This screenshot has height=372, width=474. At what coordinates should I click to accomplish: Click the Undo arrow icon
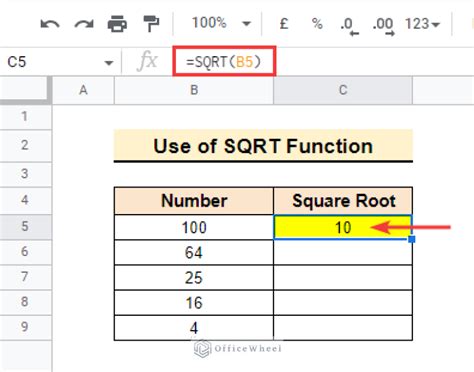50,24
